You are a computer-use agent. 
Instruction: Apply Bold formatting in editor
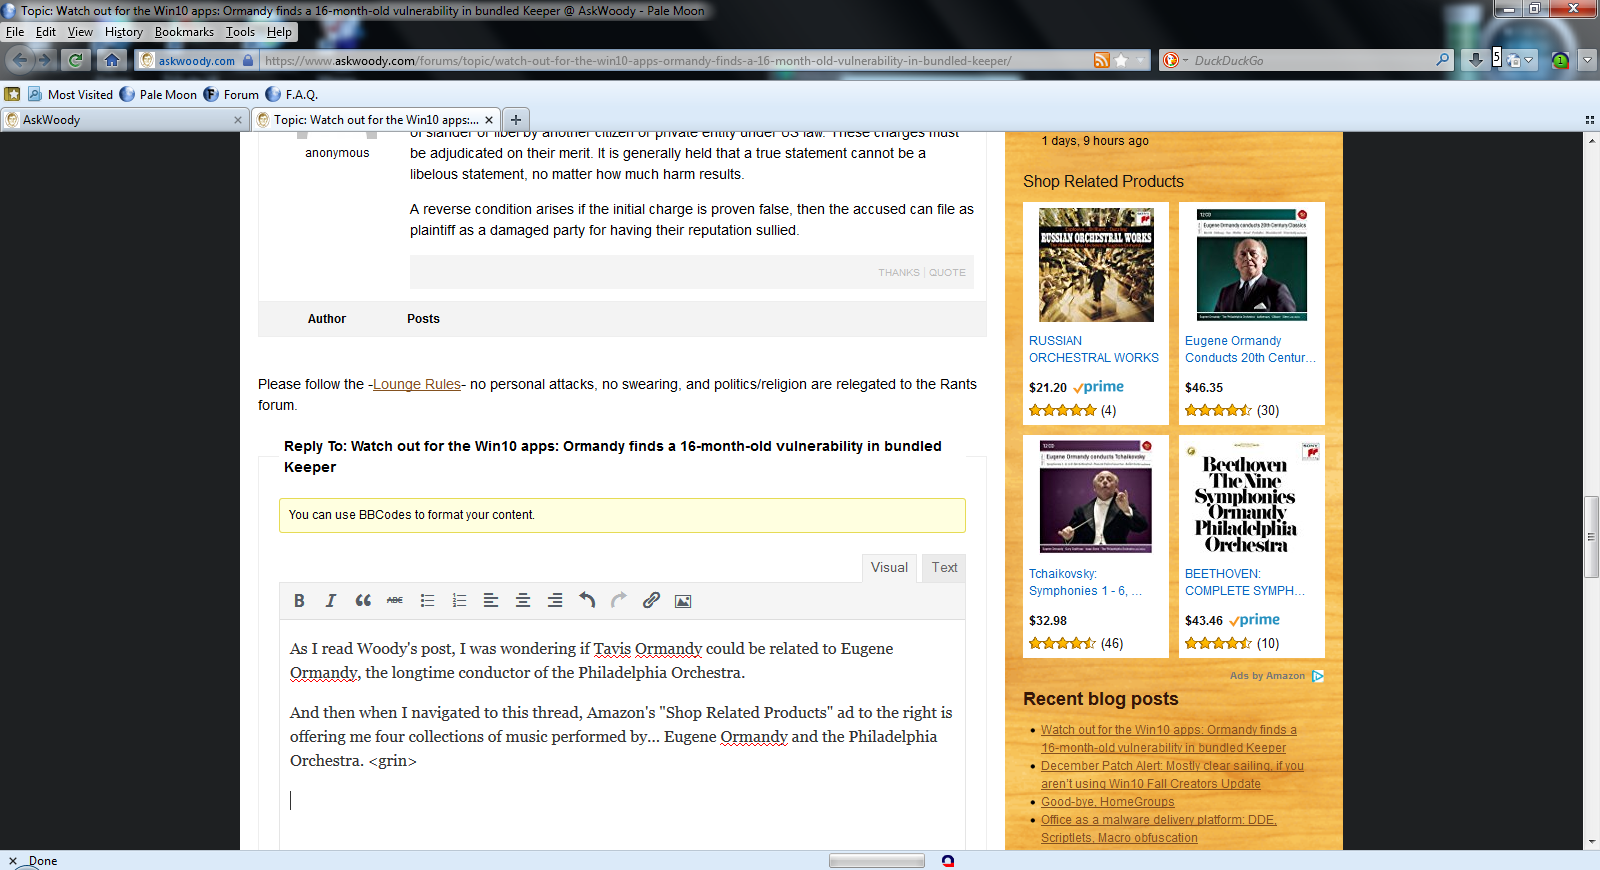pos(299,600)
